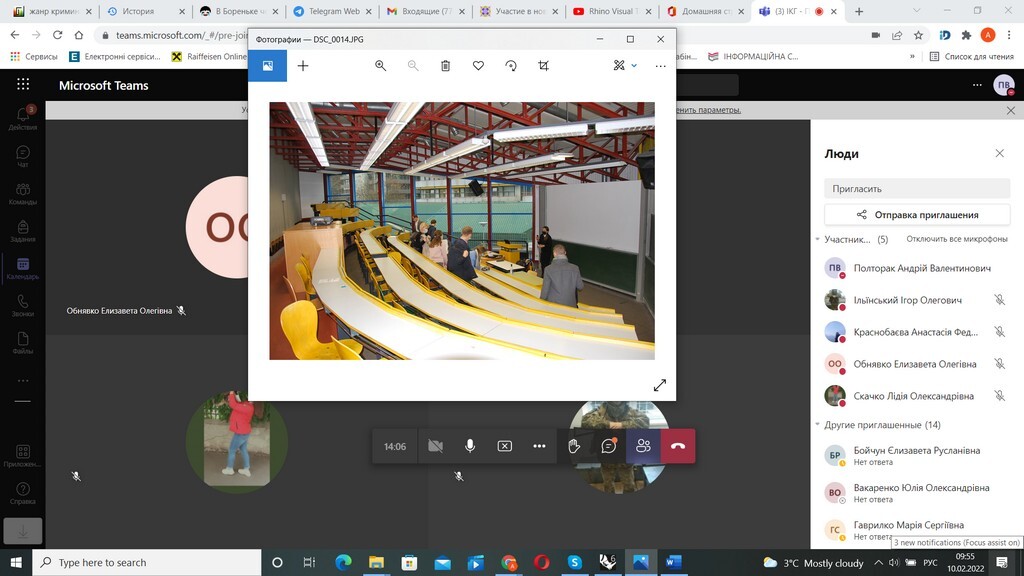The image size is (1024, 576).
Task: Turn on the camera in call controls
Action: [435, 446]
